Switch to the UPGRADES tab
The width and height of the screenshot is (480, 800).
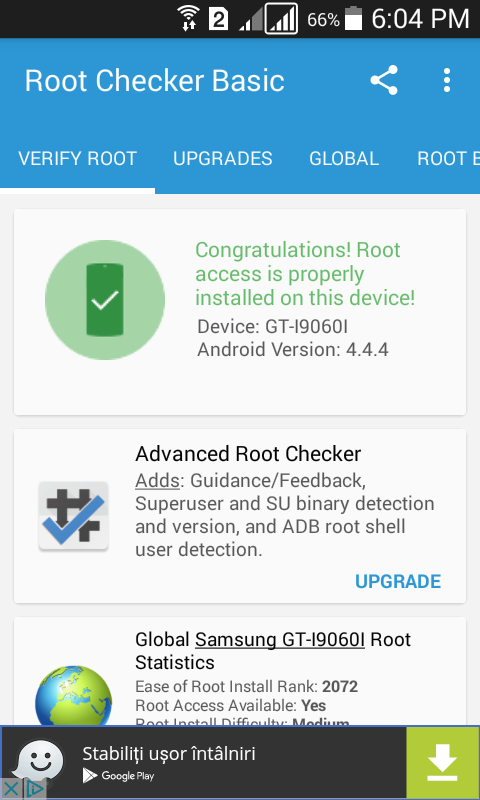(223, 159)
